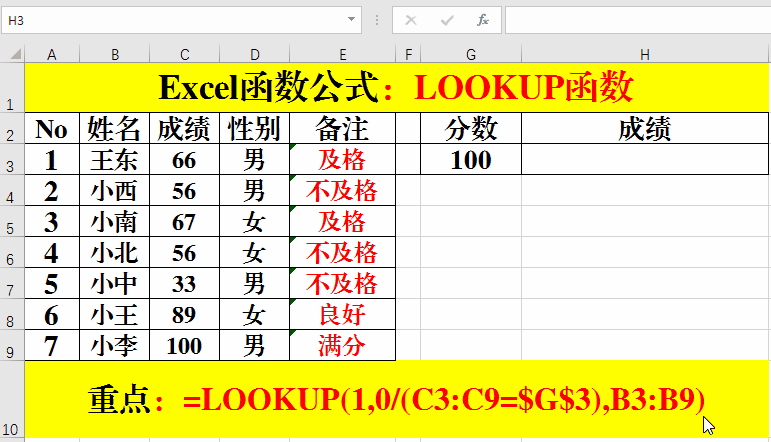The image size is (771, 442).
Task: Open Insert Function fx dialog
Action: 483,20
